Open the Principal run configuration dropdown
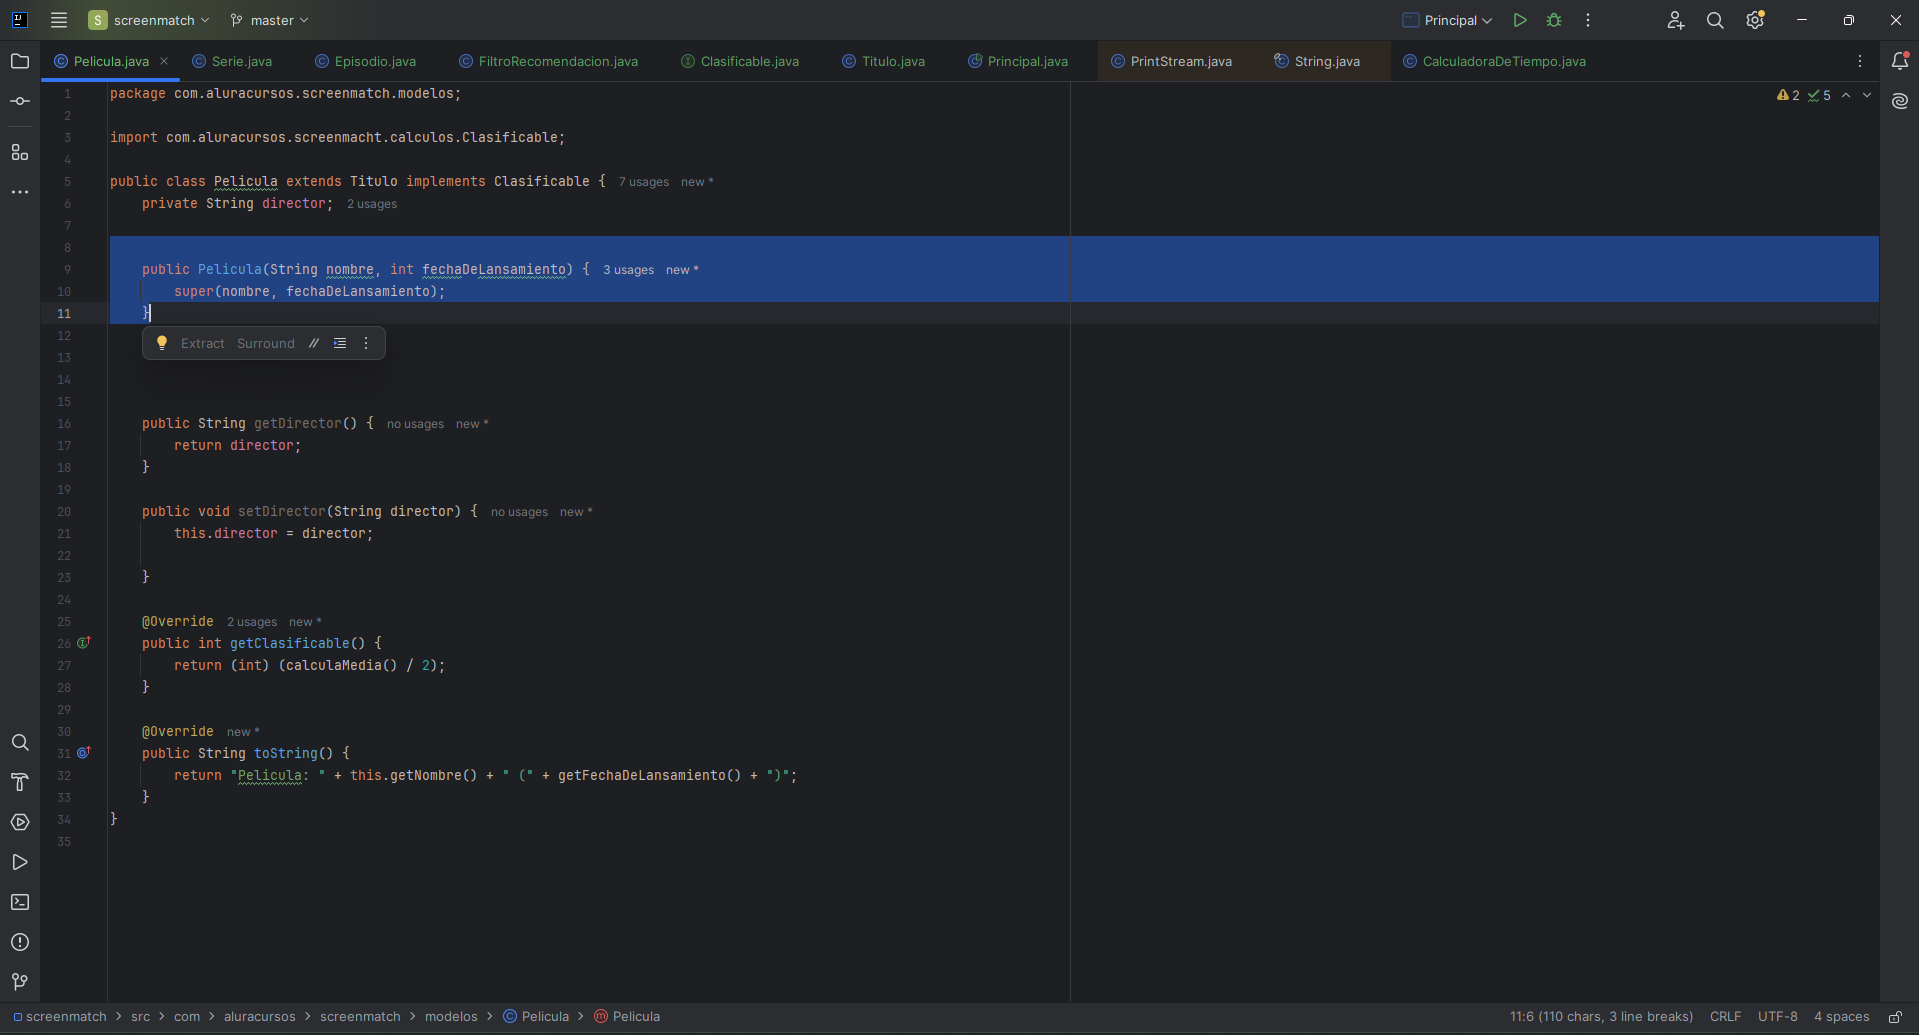Image resolution: width=1919 pixels, height=1035 pixels. (x=1447, y=20)
